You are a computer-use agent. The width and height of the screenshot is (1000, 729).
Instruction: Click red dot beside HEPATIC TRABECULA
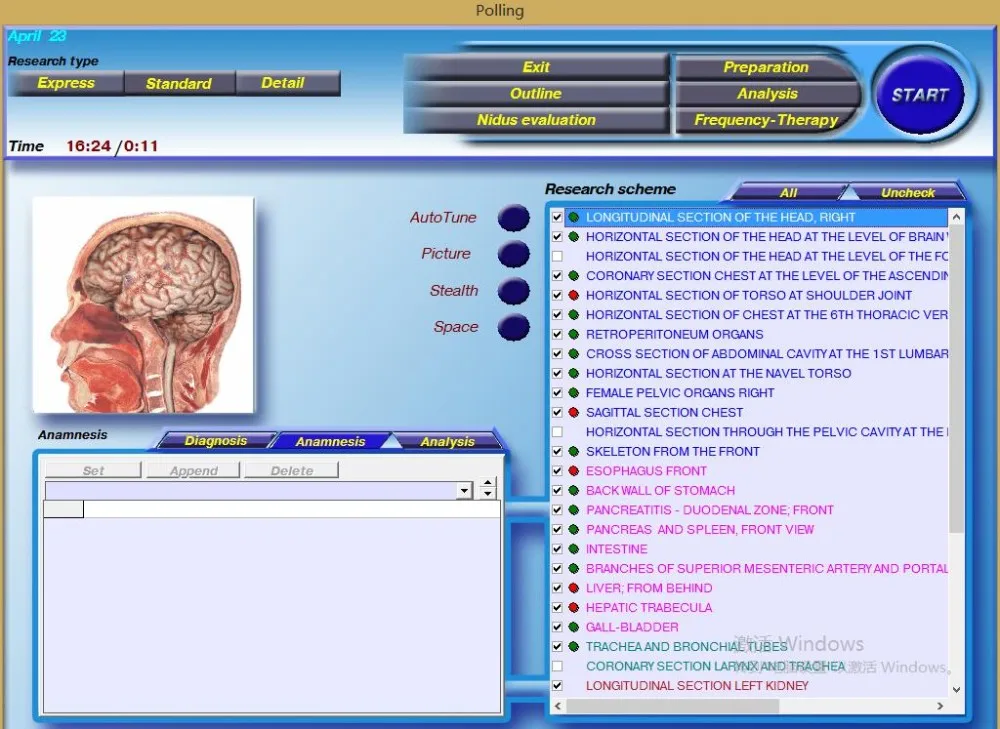574,608
